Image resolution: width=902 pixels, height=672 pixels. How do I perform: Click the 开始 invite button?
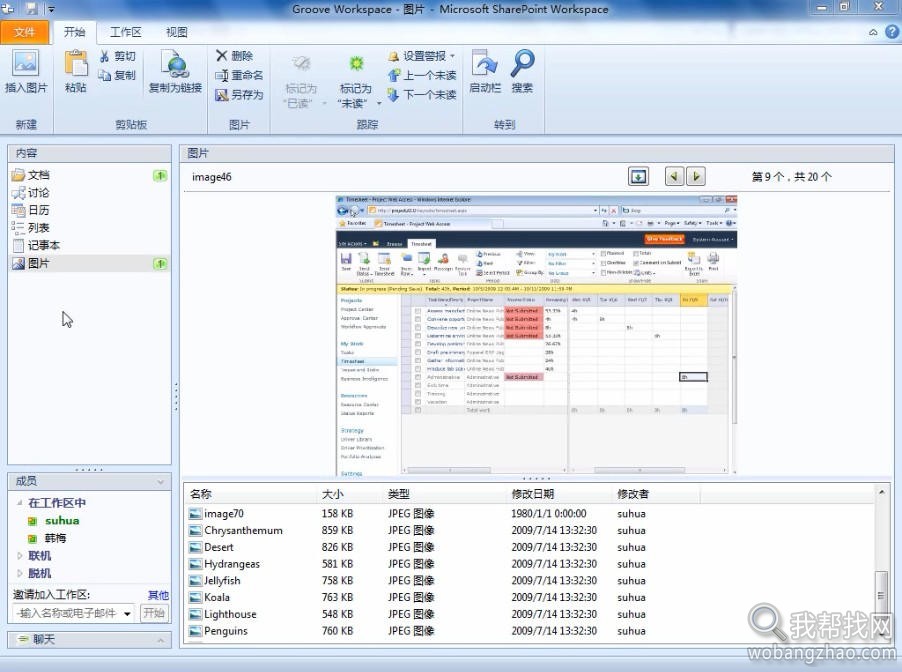coord(154,613)
